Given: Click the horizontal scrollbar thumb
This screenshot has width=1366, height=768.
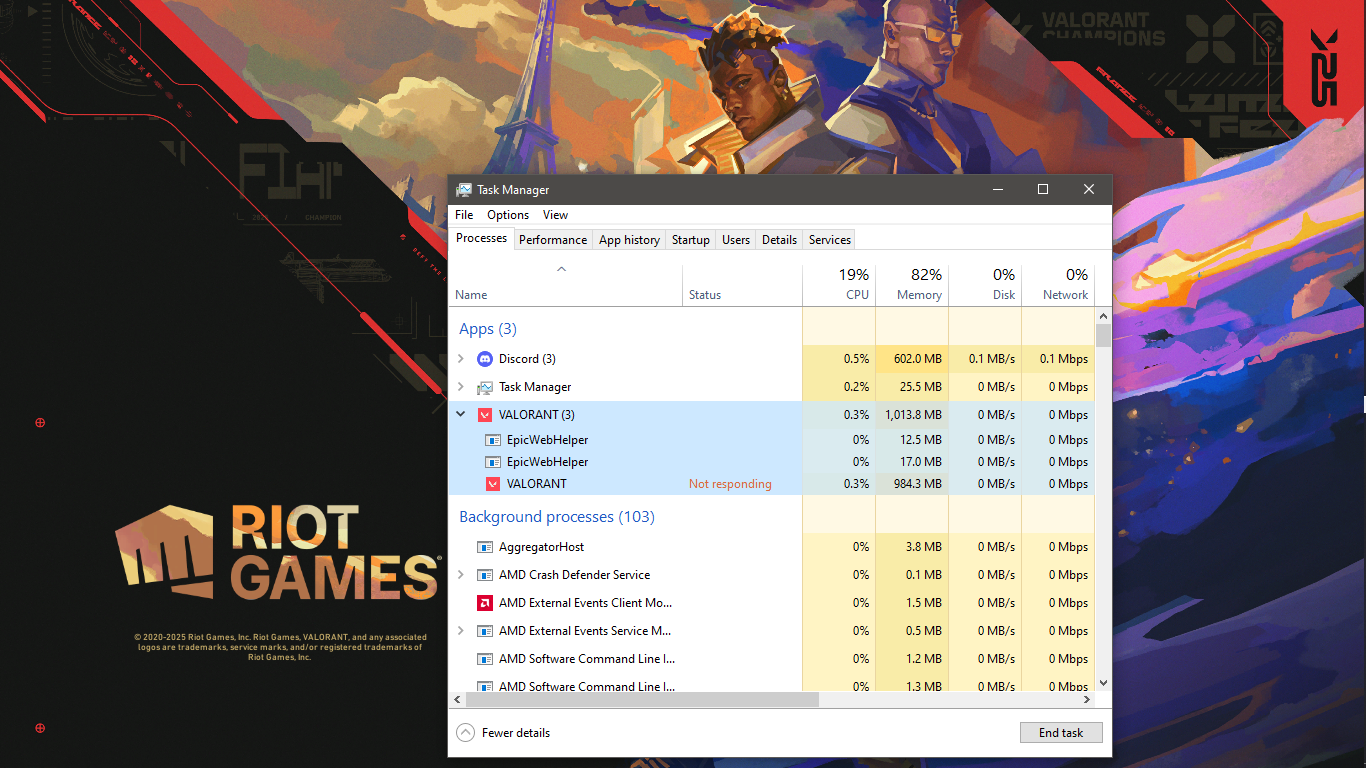Looking at the screenshot, I should [x=641, y=700].
